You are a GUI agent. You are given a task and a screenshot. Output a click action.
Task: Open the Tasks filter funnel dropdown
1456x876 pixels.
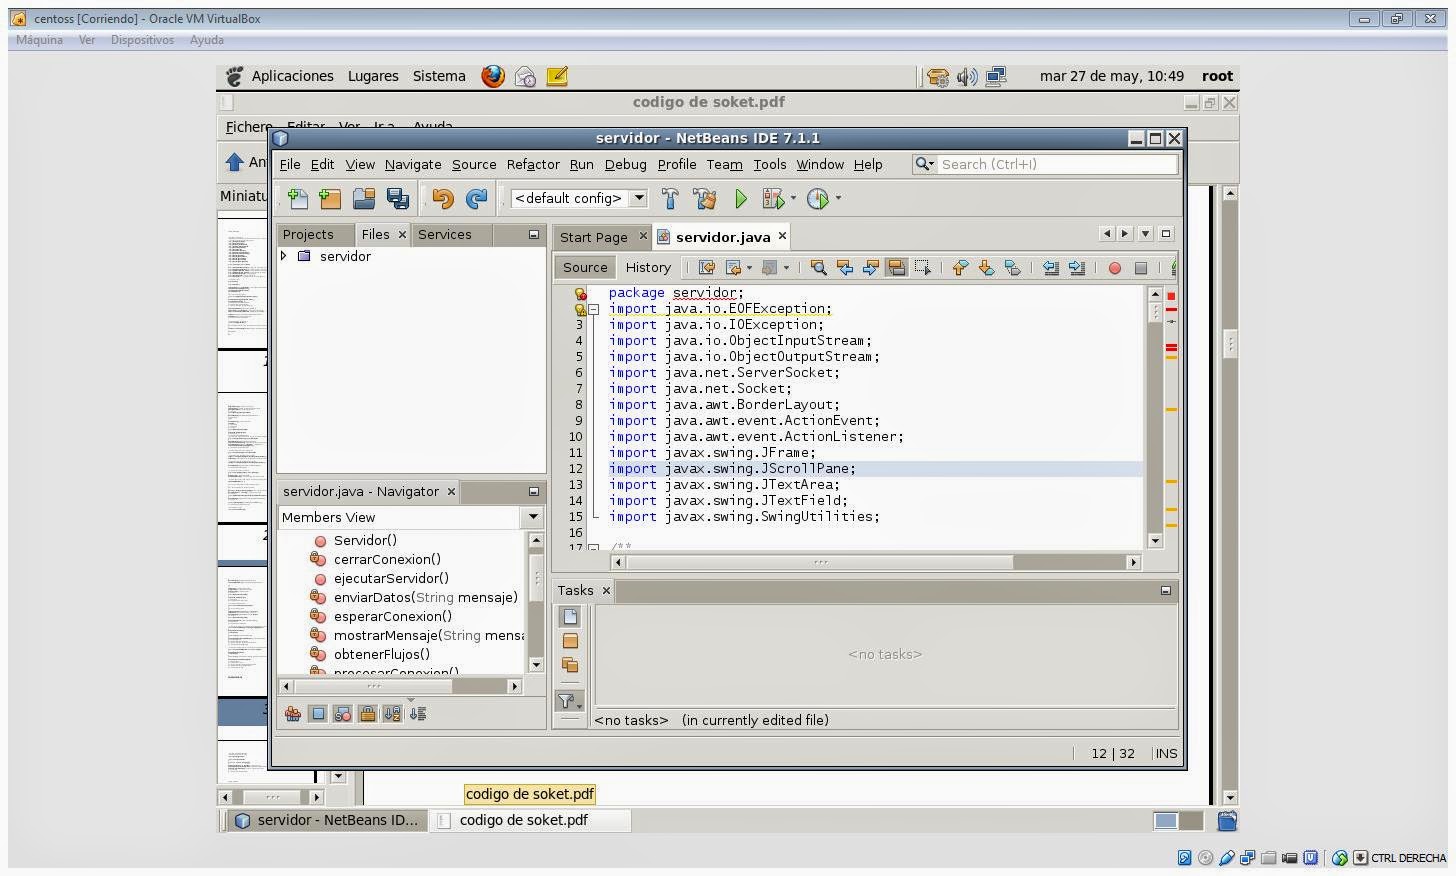point(570,701)
